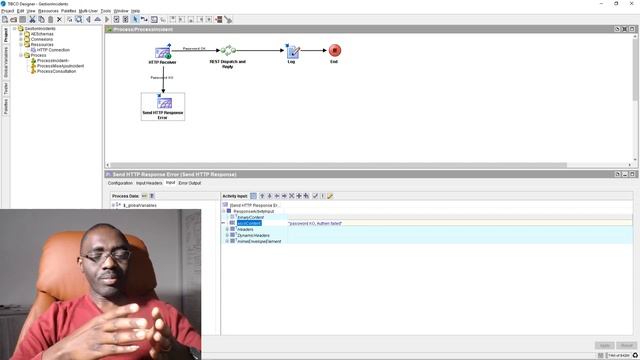
Task: Open the Edit menu
Action: [x=20, y=11]
